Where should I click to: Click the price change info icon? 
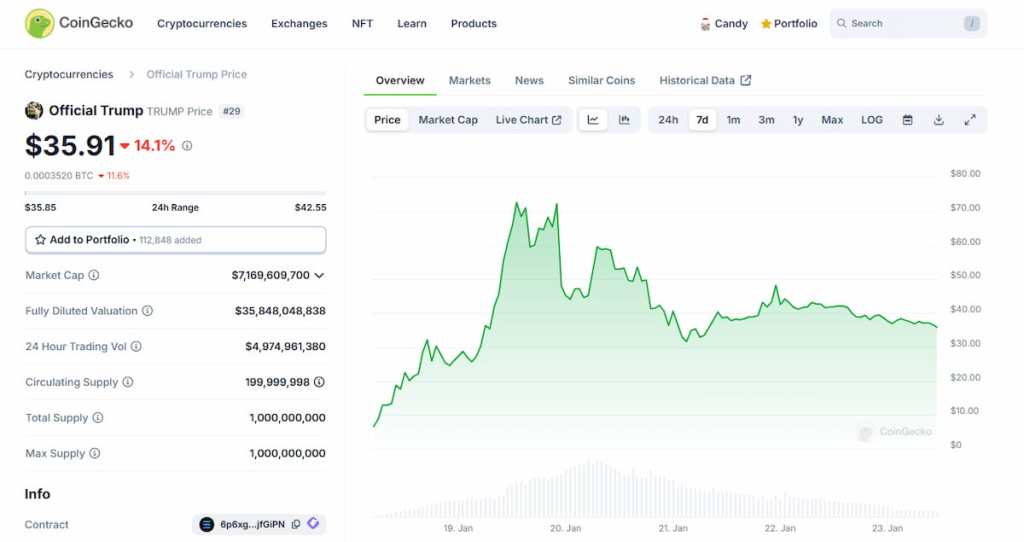187,146
